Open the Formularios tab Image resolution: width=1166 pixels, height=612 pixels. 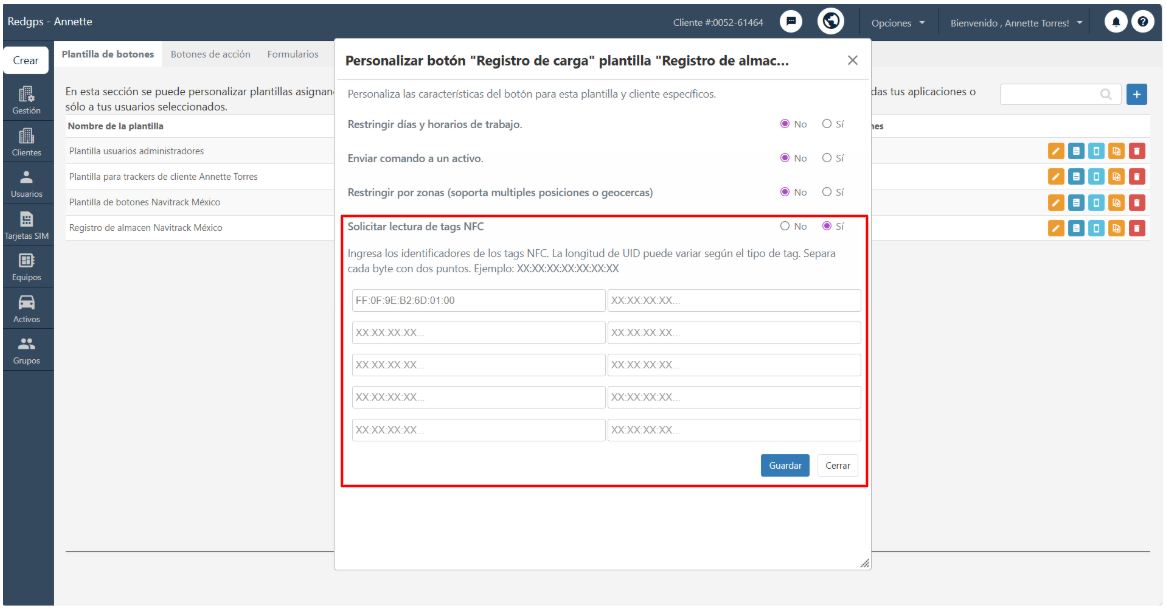[x=293, y=54]
